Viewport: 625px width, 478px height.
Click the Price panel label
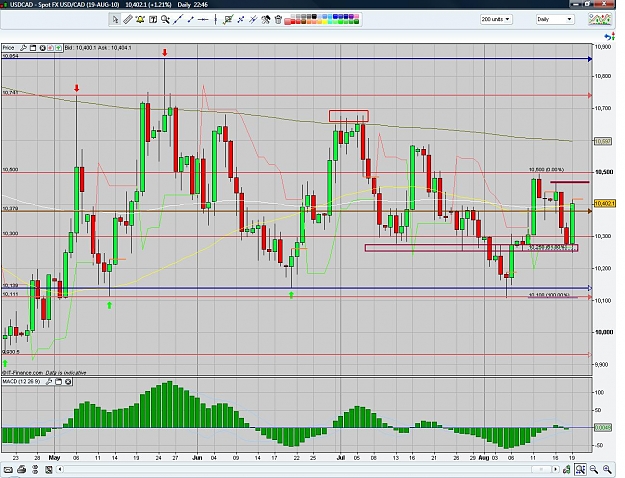[8, 48]
